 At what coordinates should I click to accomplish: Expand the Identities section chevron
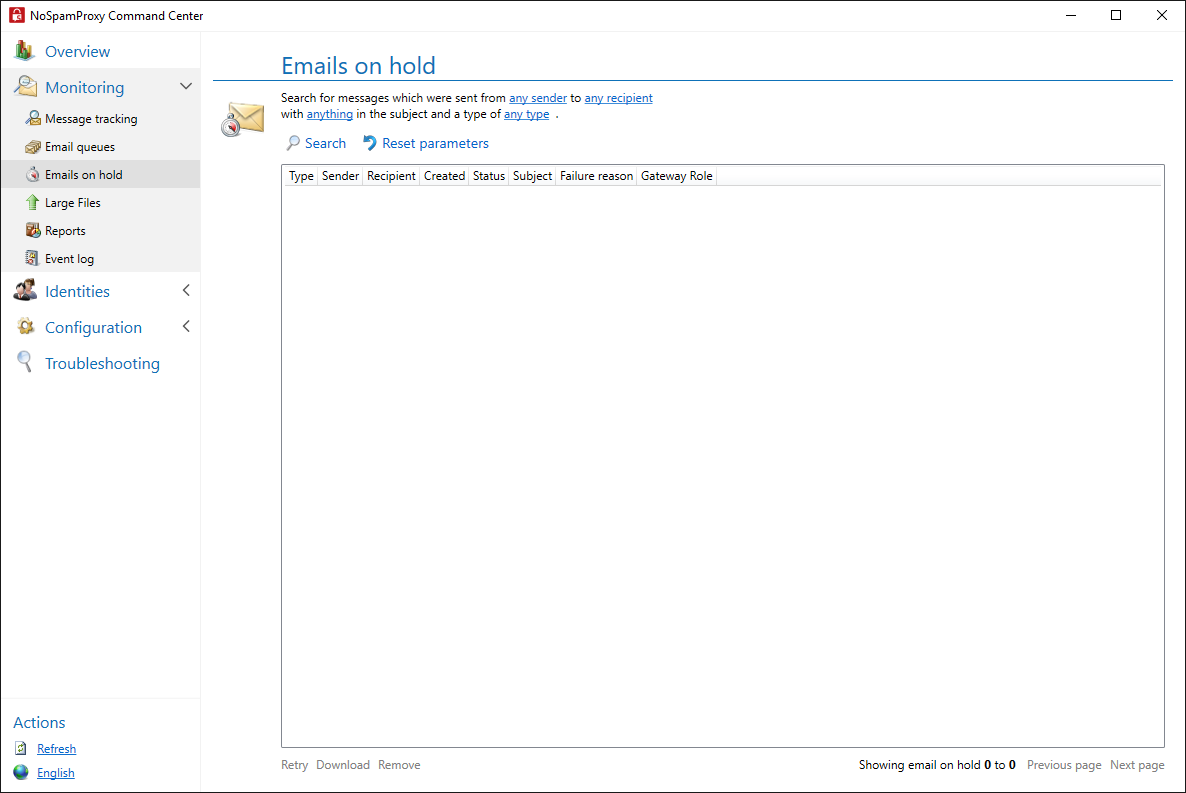(186, 291)
